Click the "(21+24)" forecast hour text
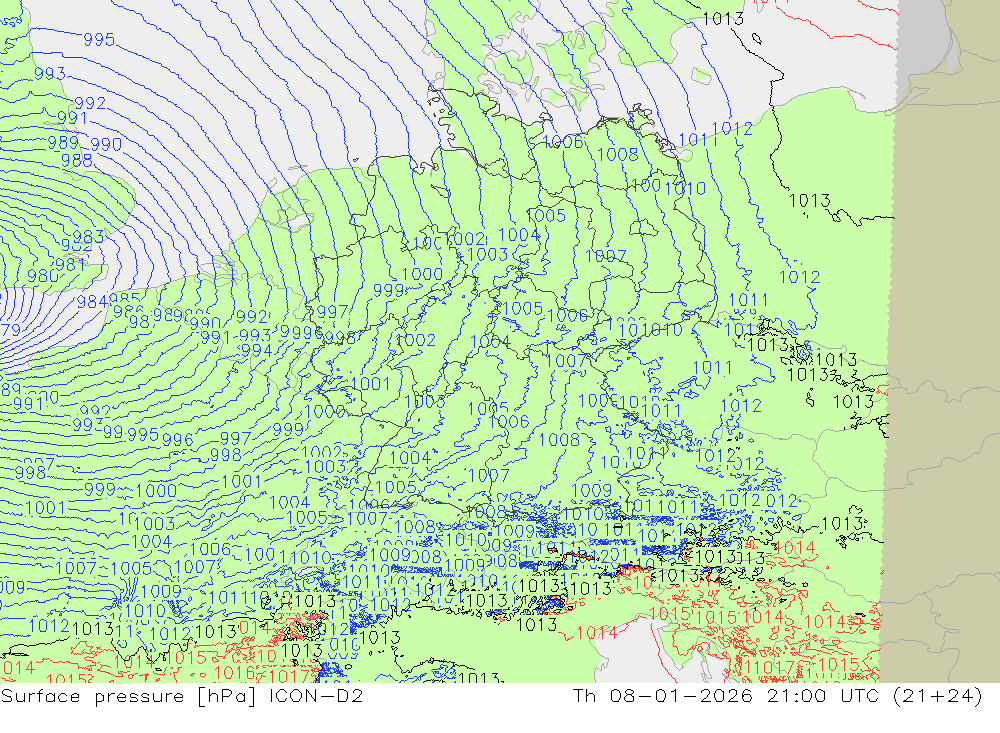Image resolution: width=1000 pixels, height=733 pixels. point(938,695)
